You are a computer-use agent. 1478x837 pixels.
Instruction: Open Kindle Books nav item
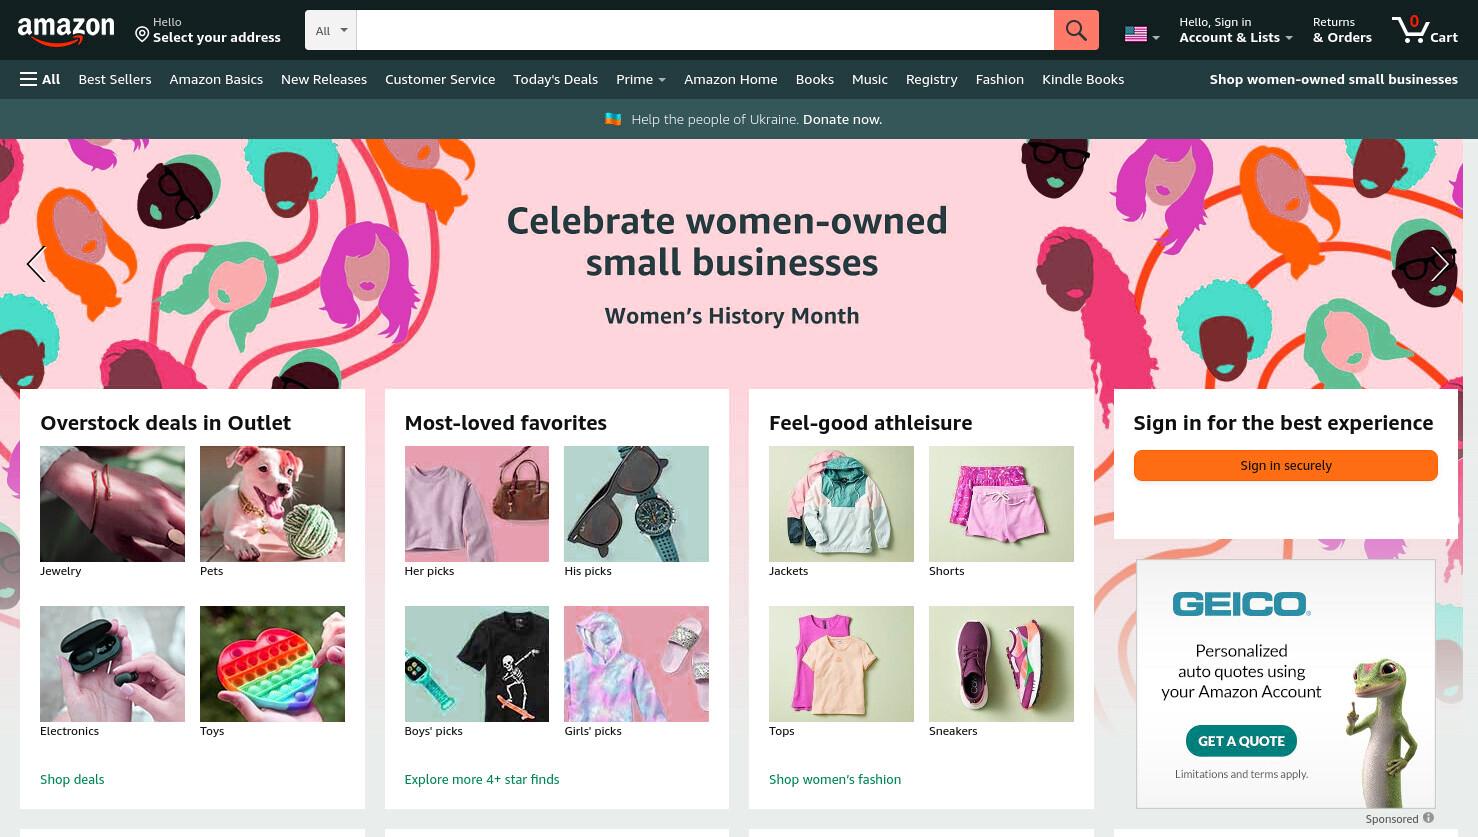point(1083,79)
